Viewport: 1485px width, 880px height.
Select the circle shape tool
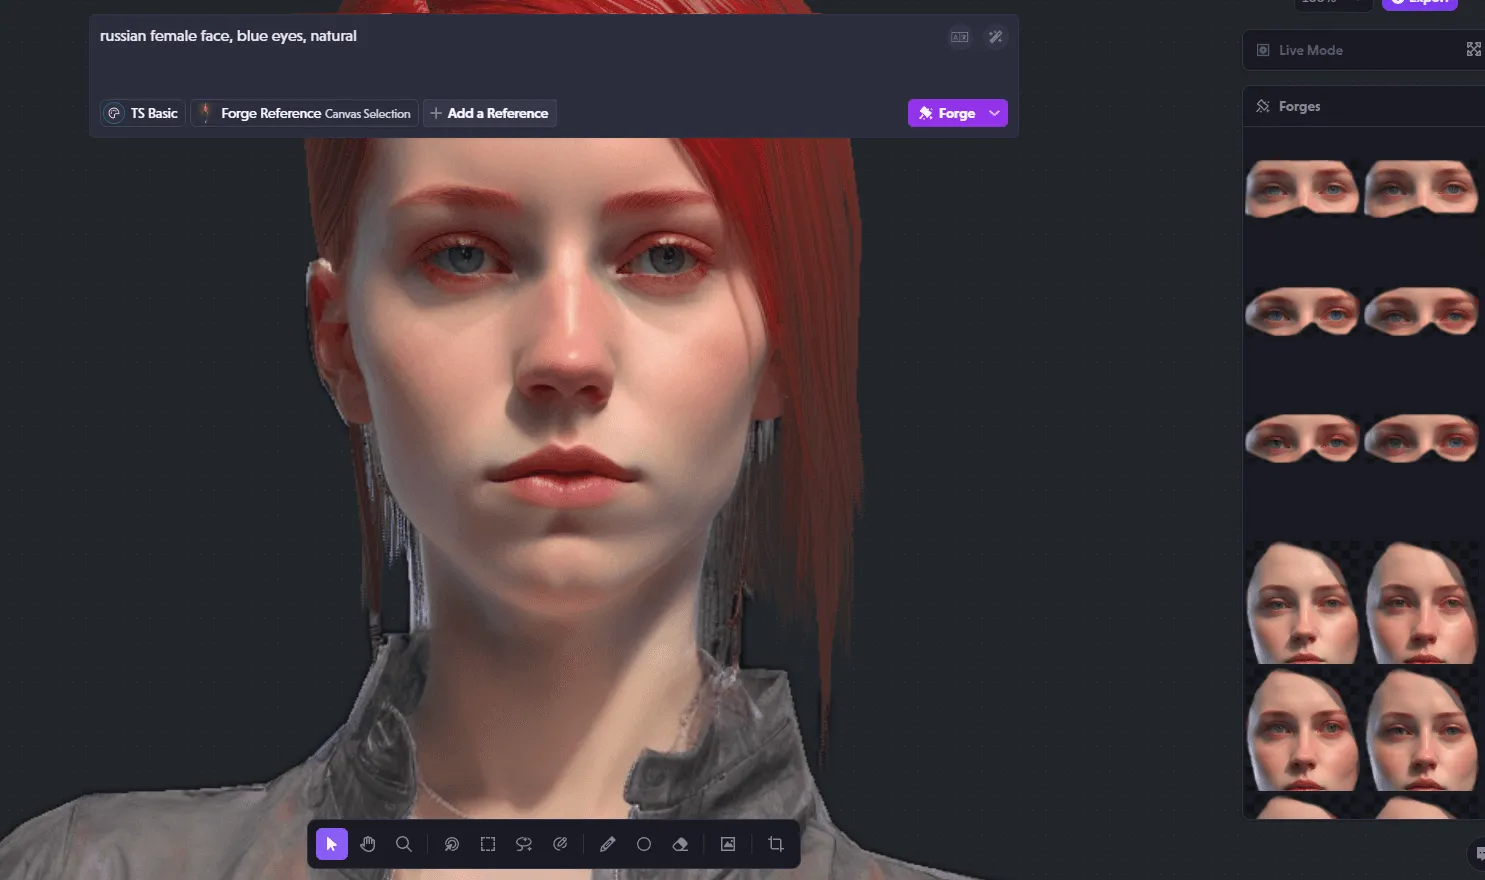[x=644, y=844]
